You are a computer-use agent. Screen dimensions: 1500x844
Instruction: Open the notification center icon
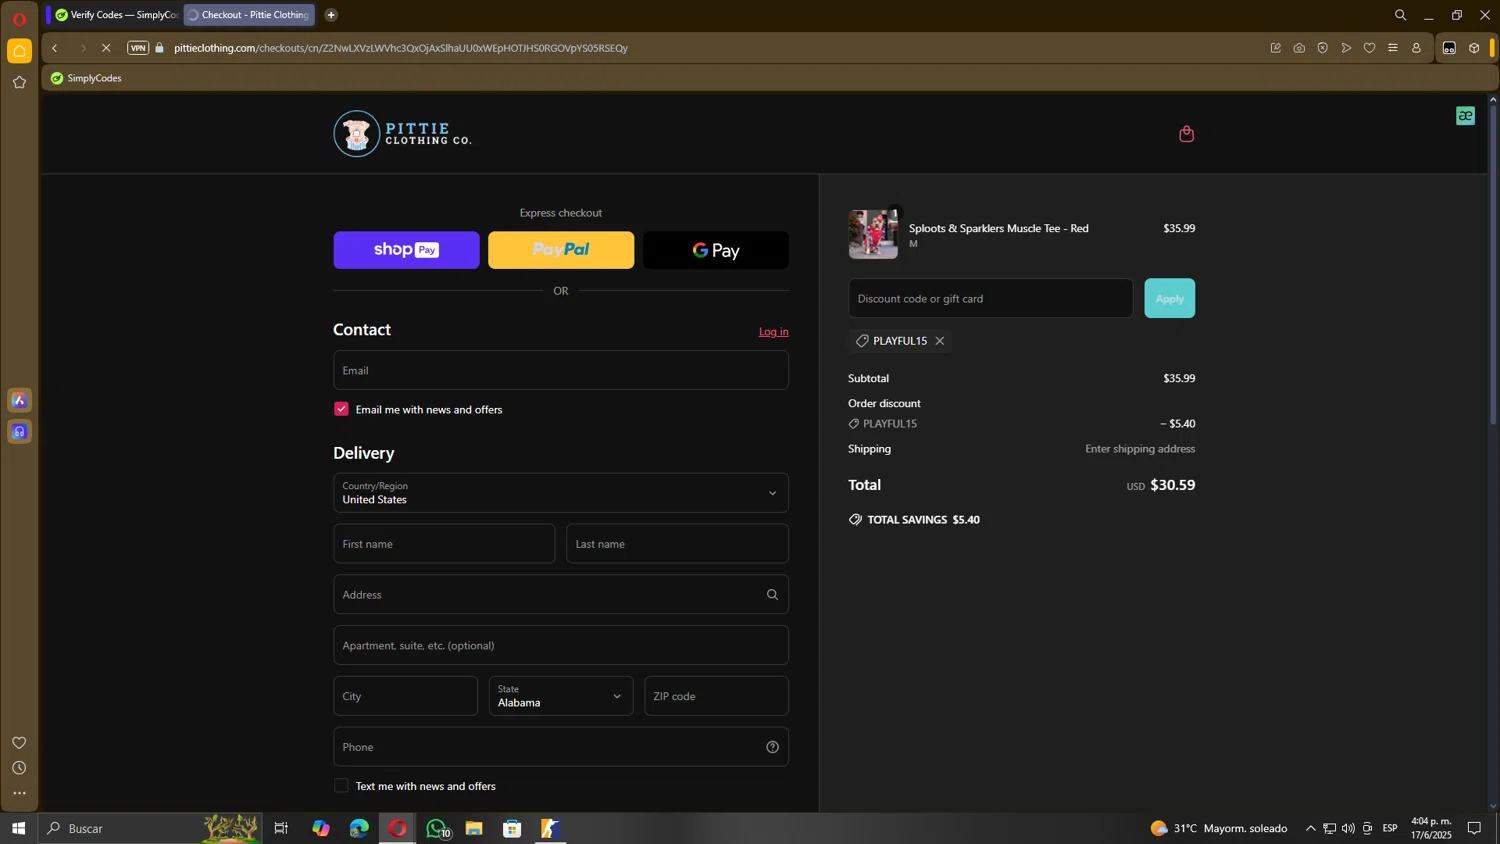tap(1474, 828)
